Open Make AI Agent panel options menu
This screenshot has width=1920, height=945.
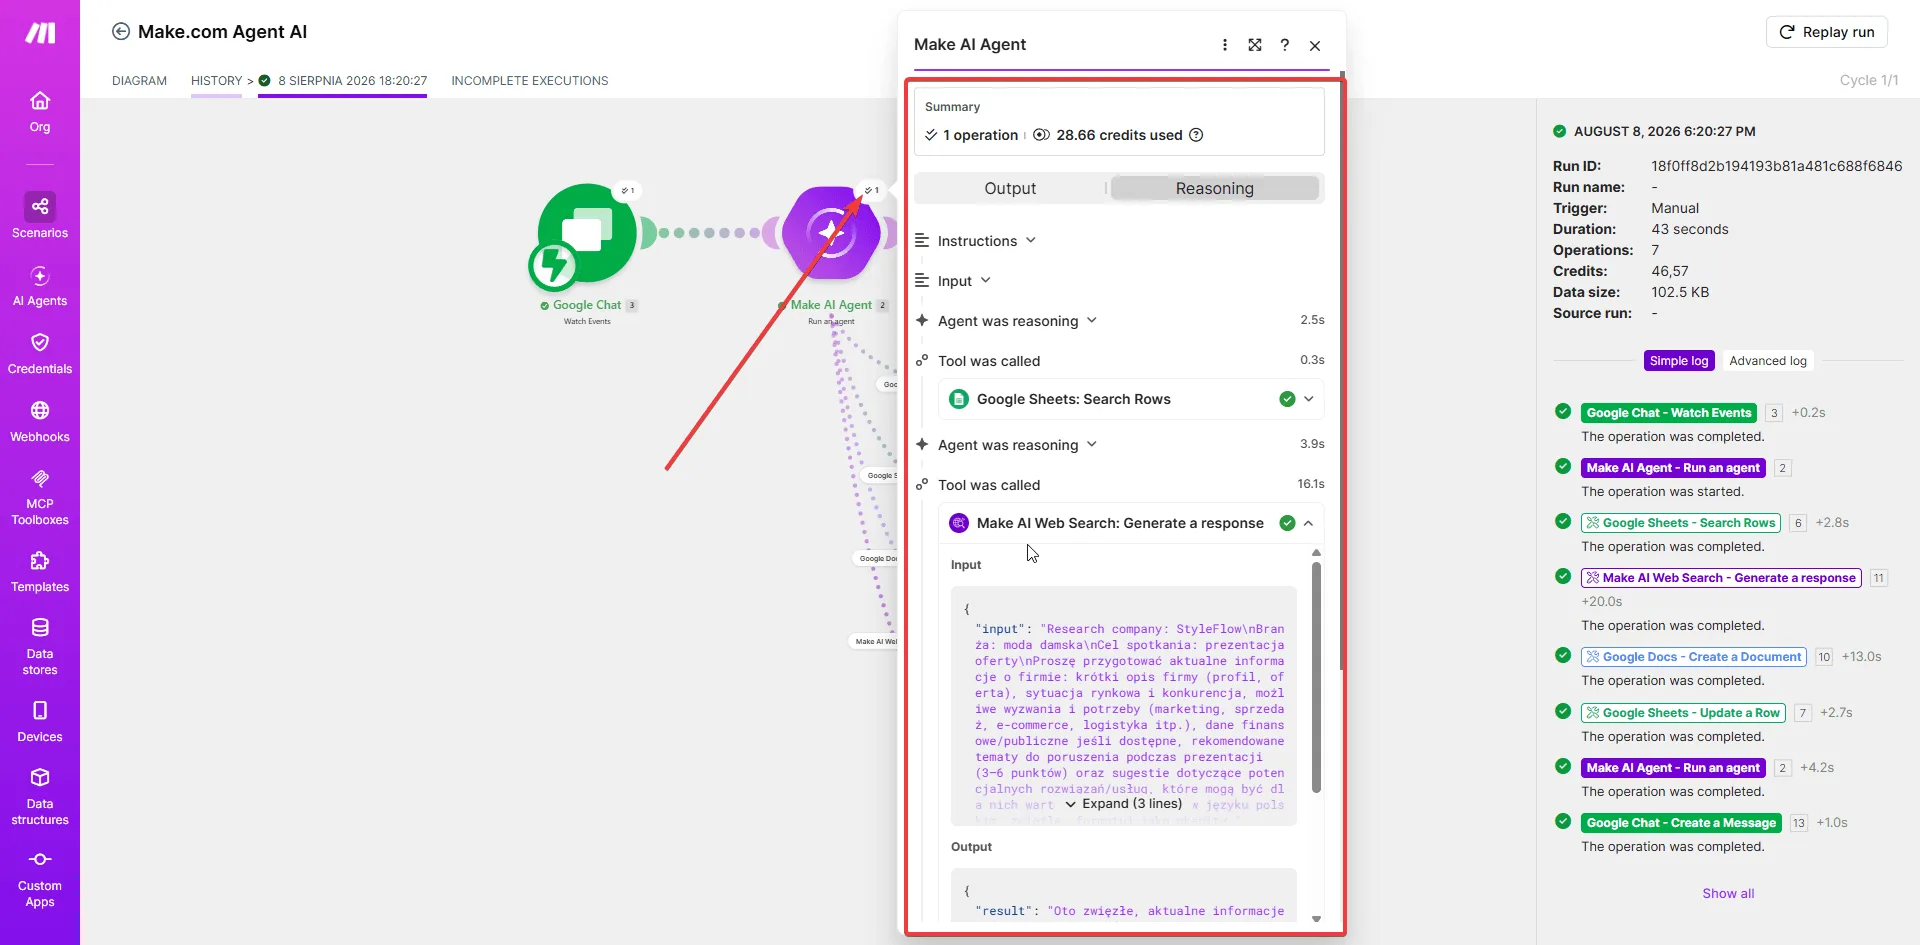(1224, 45)
